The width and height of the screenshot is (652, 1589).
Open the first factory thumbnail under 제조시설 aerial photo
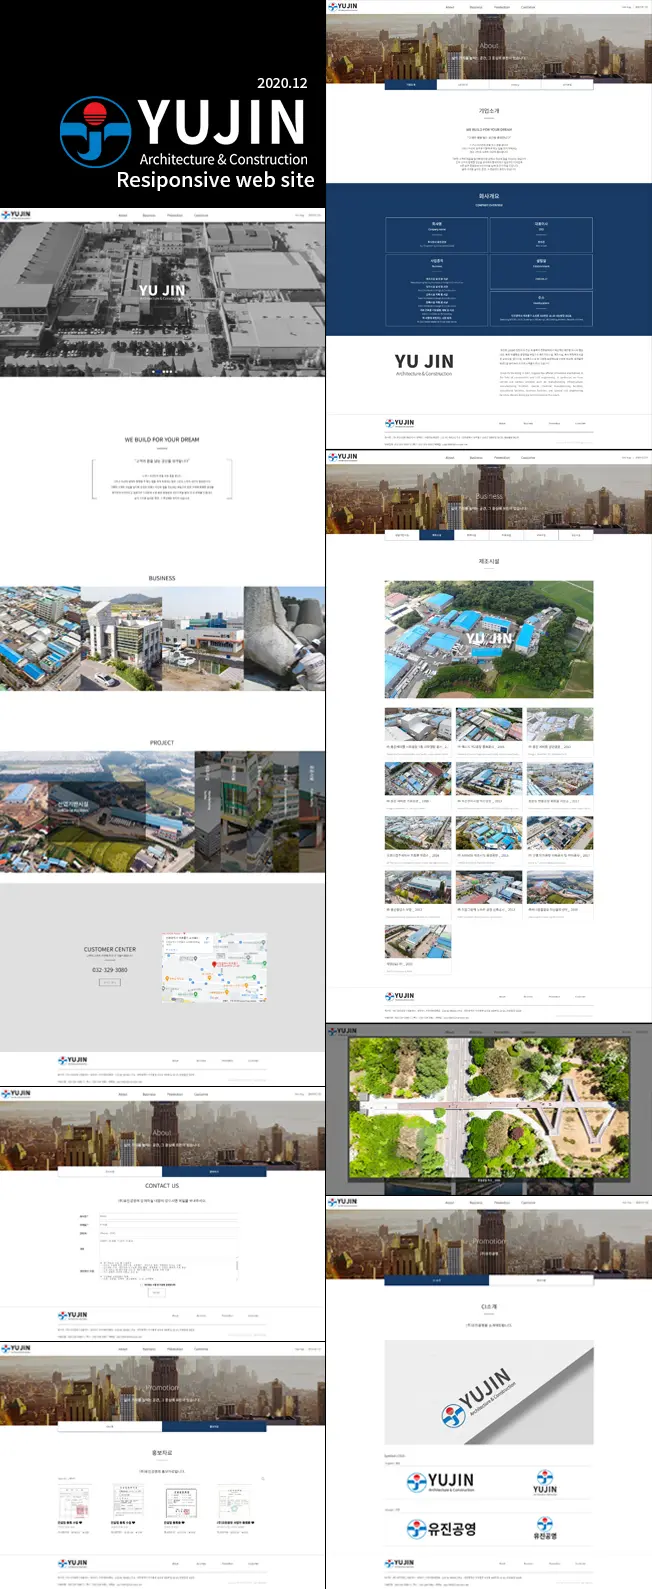point(418,724)
